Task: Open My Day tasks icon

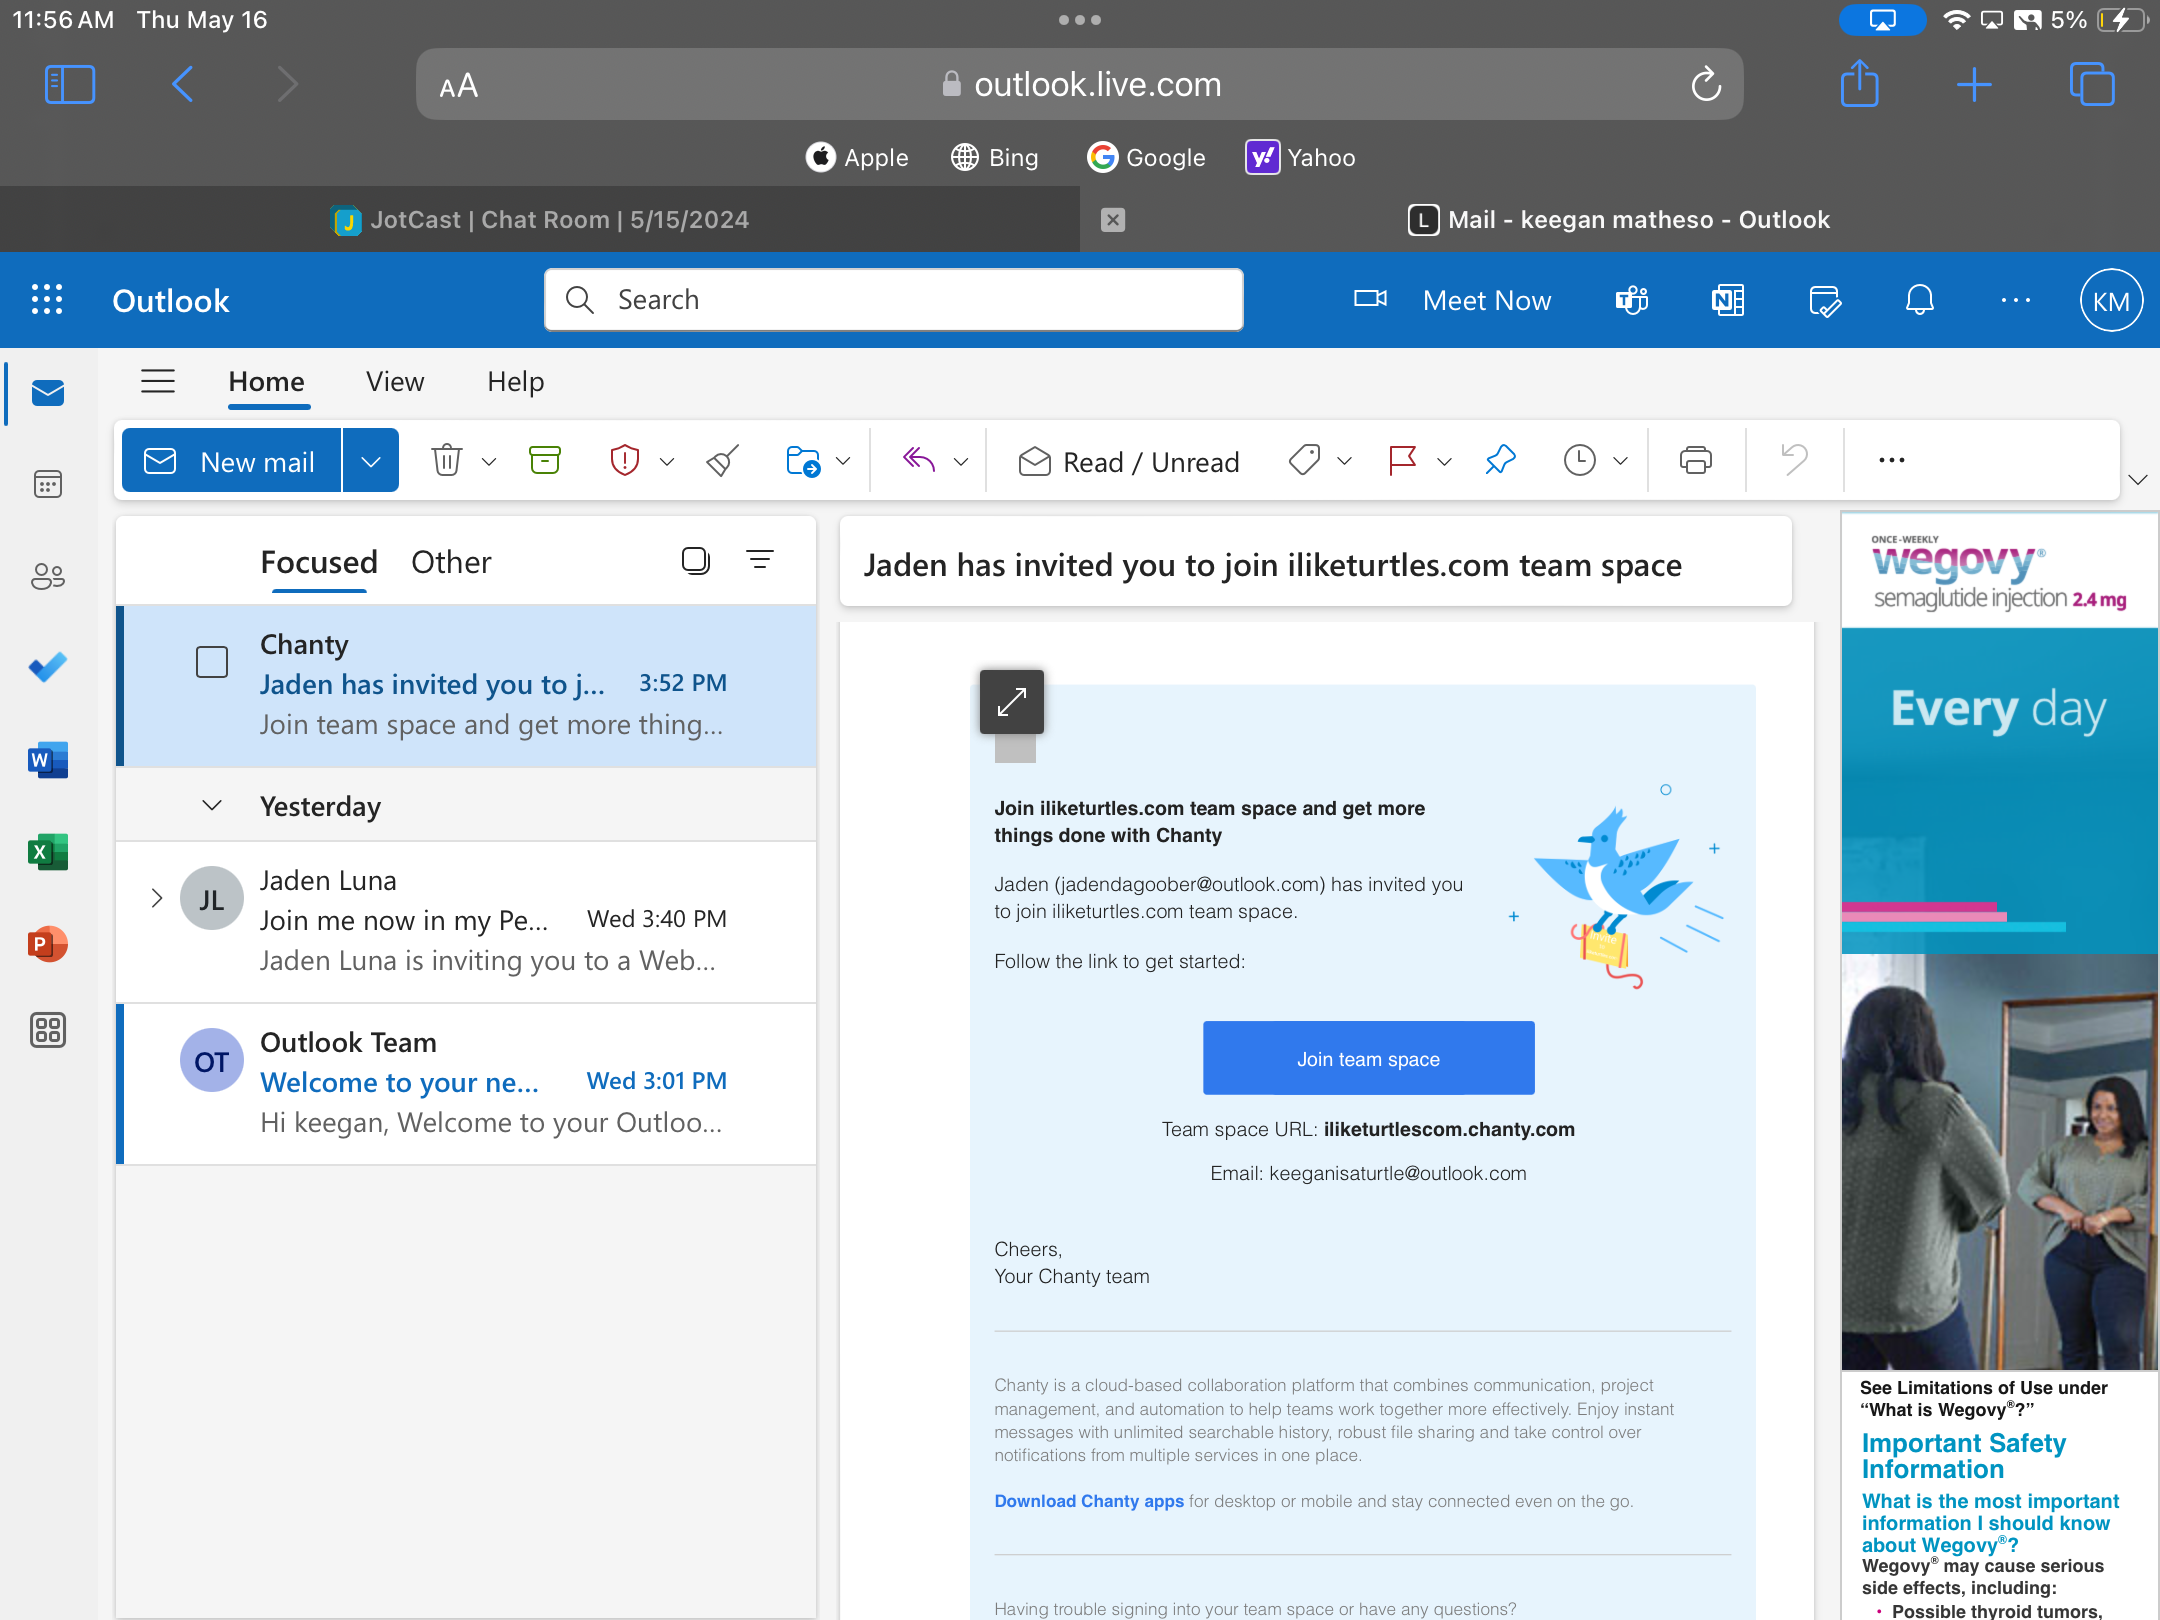Action: 1824,300
